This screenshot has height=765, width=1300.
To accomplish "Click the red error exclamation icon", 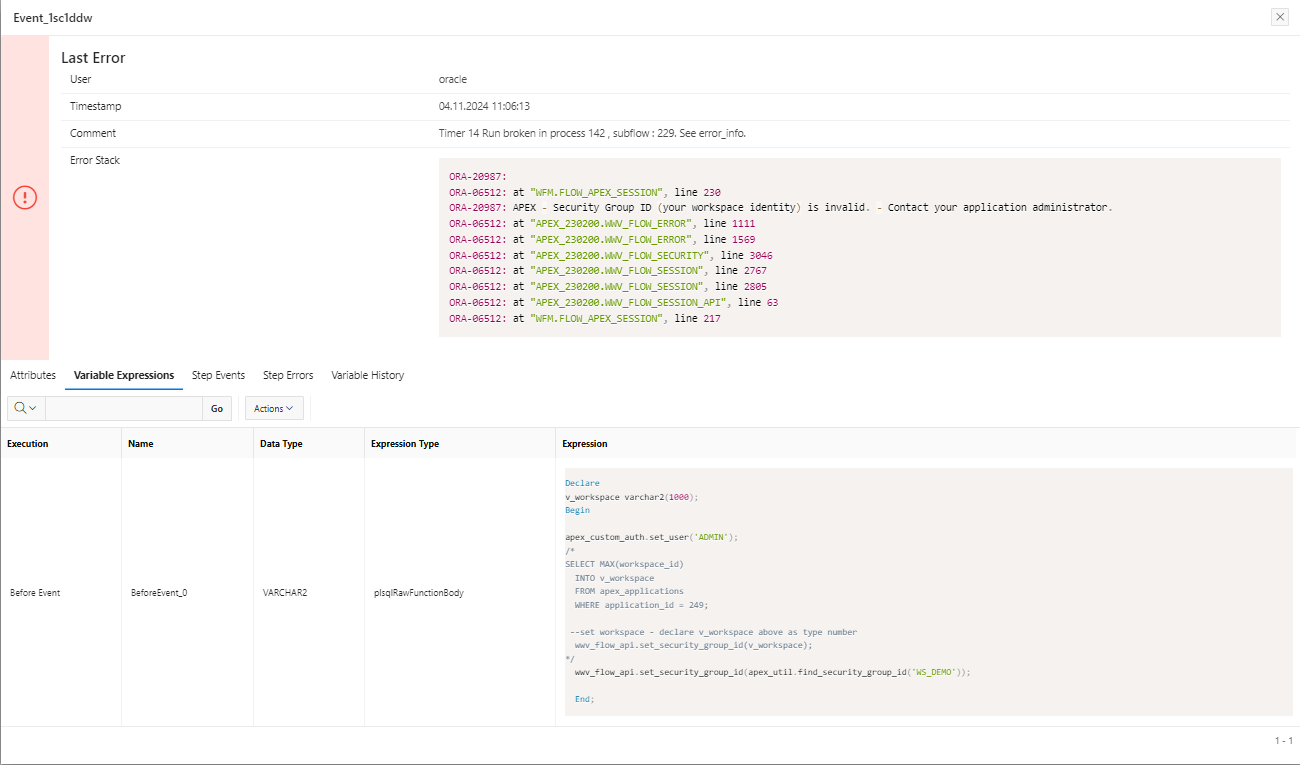I will click(25, 198).
